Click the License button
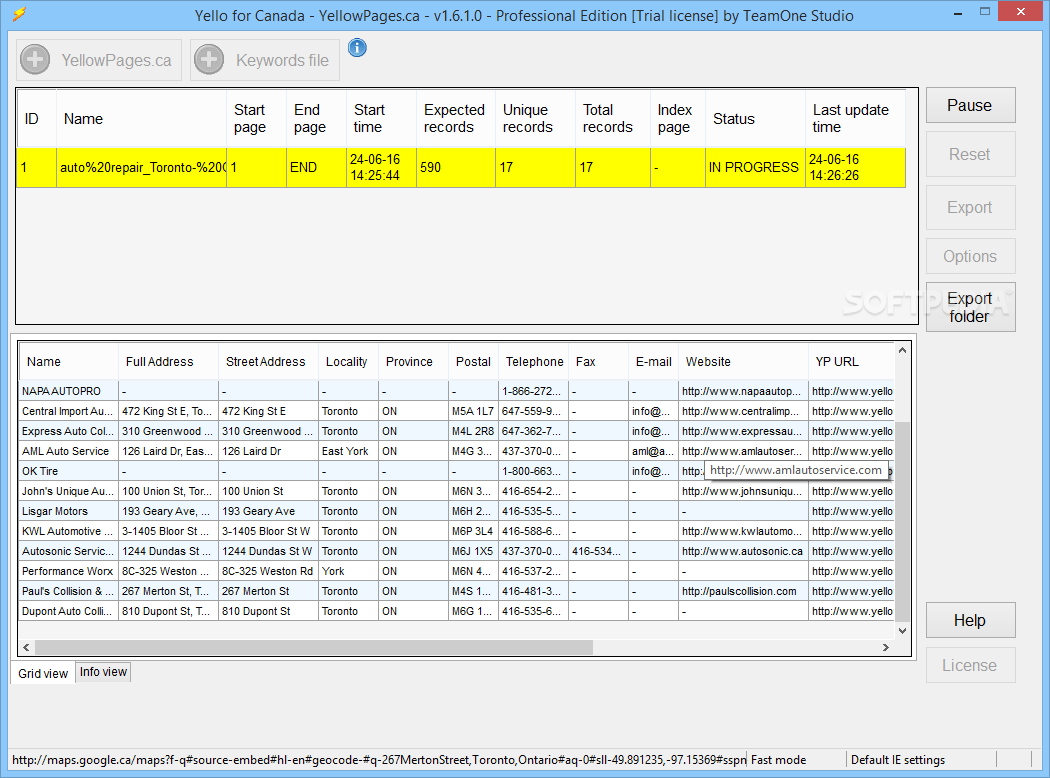The image size is (1050, 778). click(x=970, y=666)
